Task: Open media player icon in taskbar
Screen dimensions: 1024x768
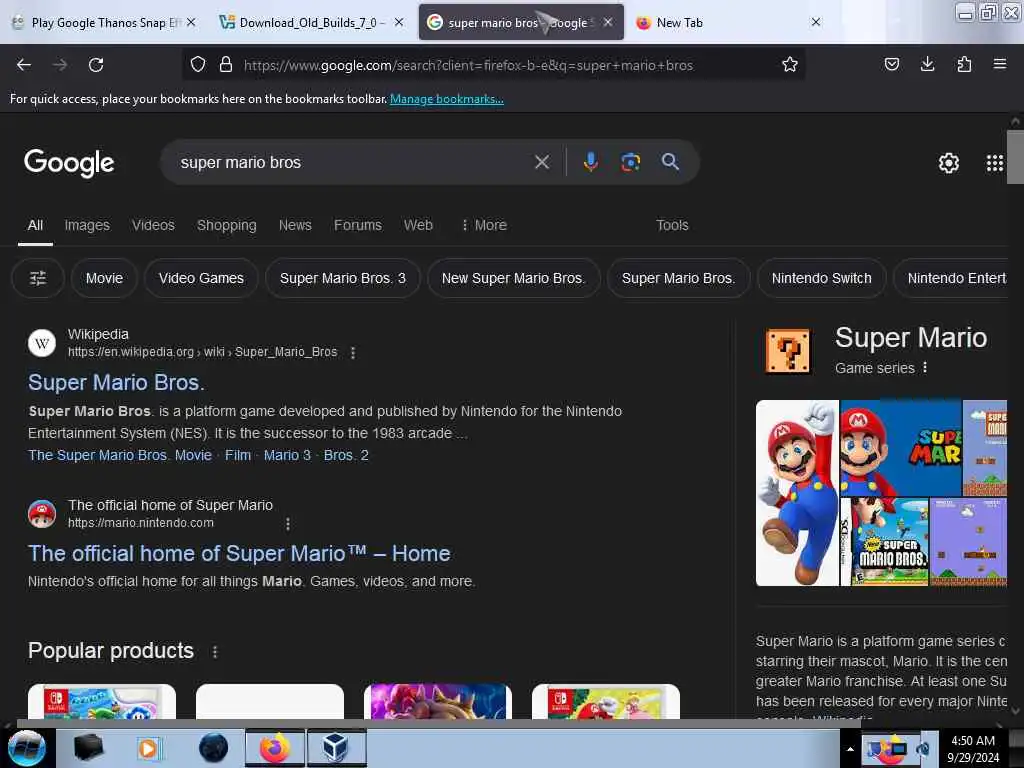Action: 148,748
